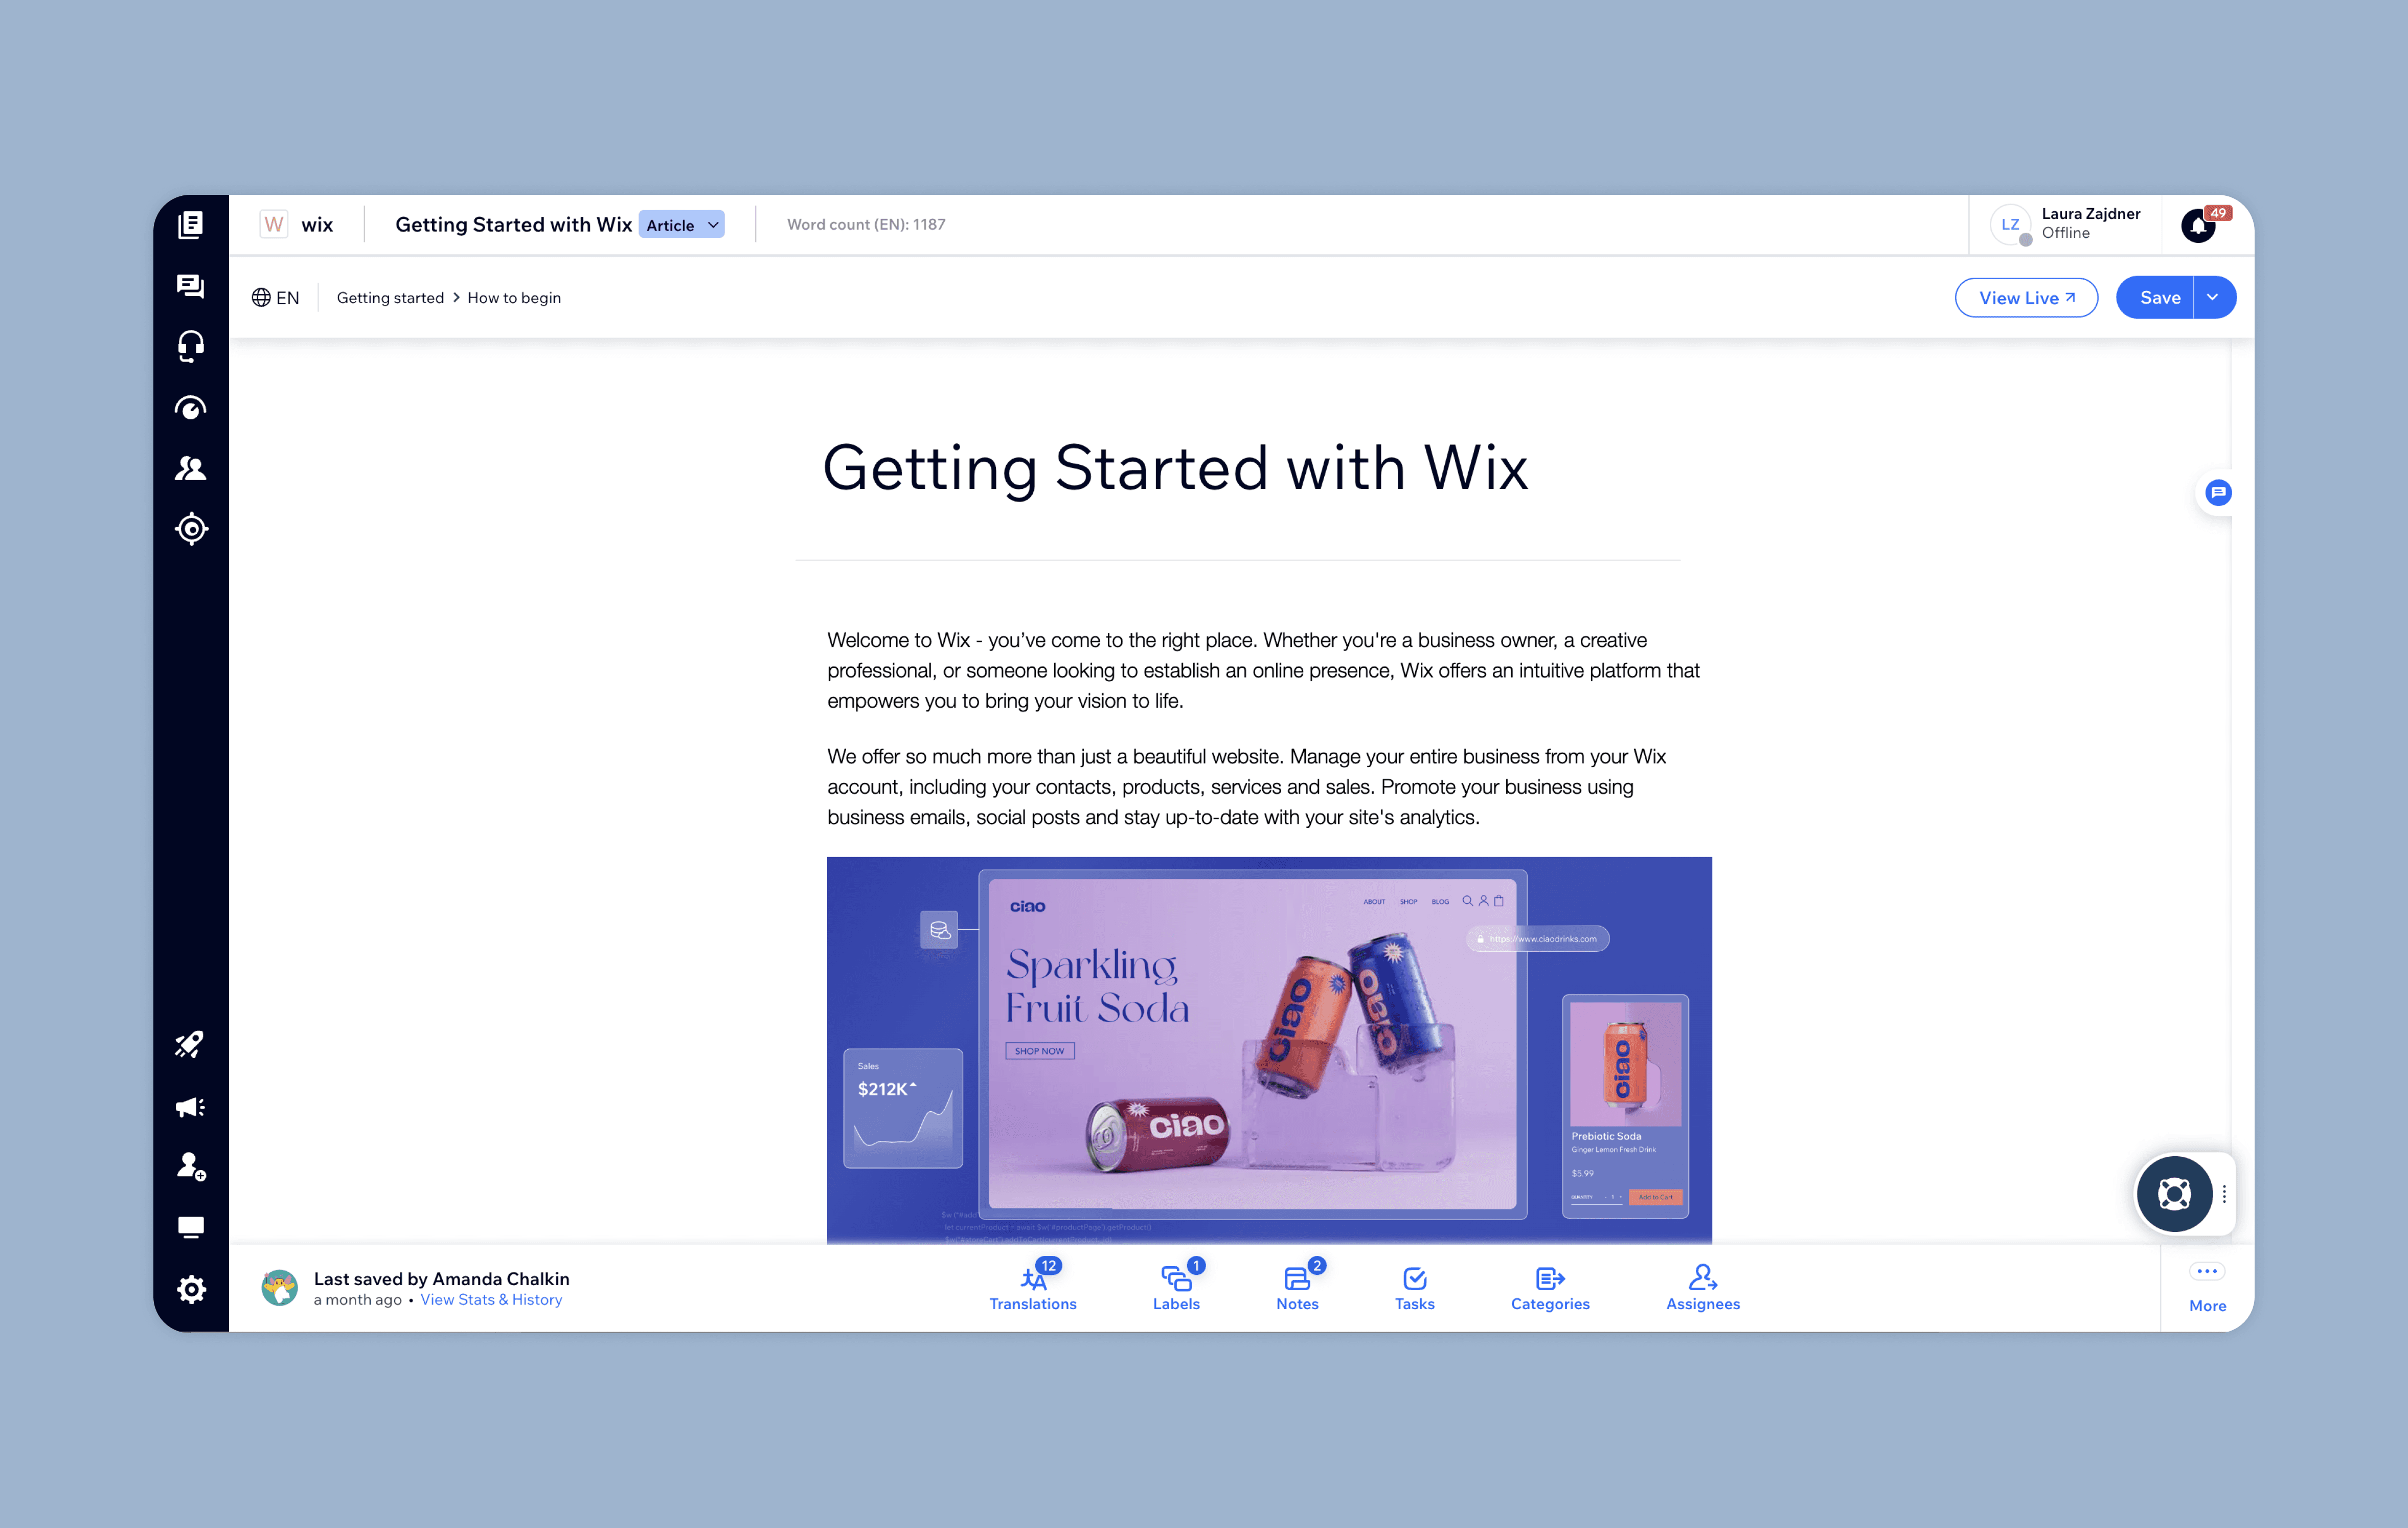Open the chat conversations sidebar icon

pos(190,286)
